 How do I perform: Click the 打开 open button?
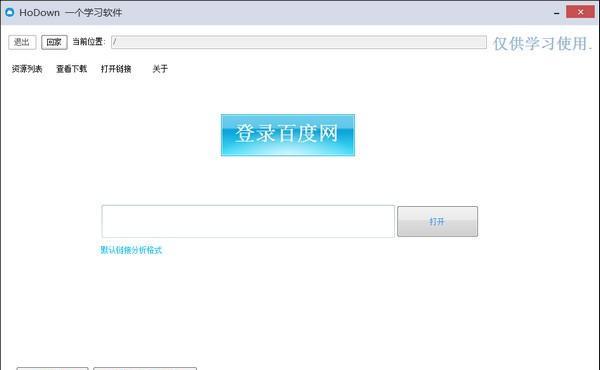[437, 222]
